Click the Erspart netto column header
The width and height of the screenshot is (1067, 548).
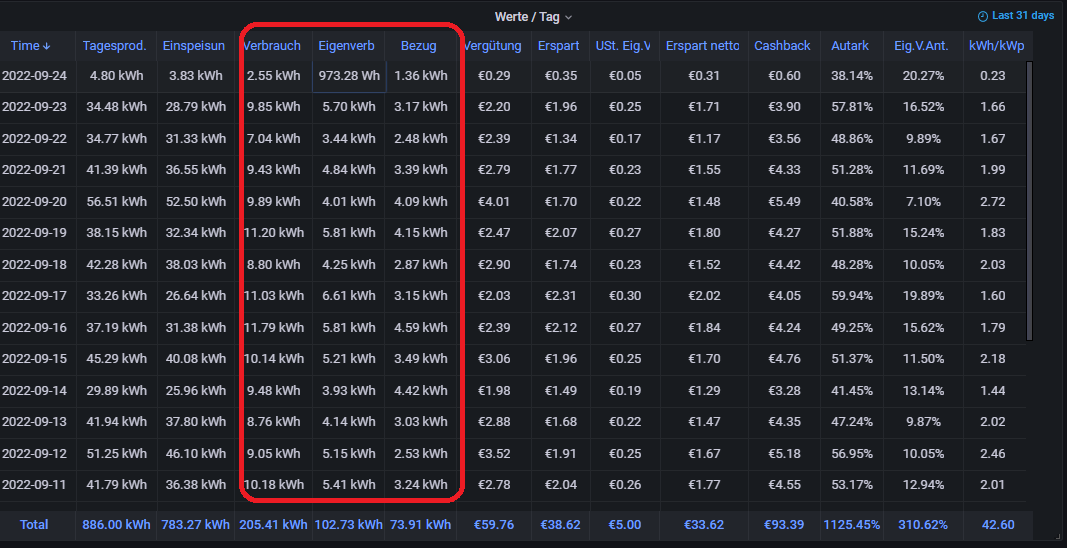(703, 46)
